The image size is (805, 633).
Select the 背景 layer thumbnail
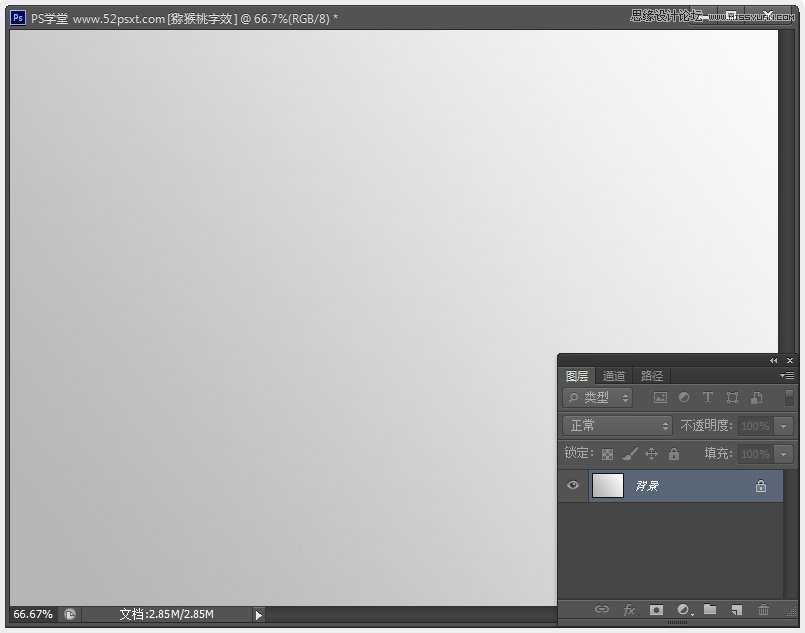[610, 486]
